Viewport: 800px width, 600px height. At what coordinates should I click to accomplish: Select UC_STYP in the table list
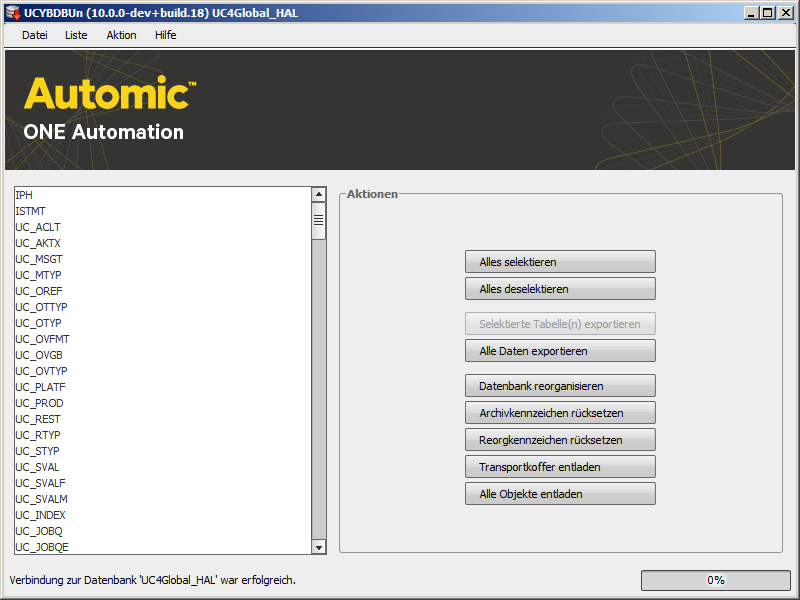[x=163, y=451]
